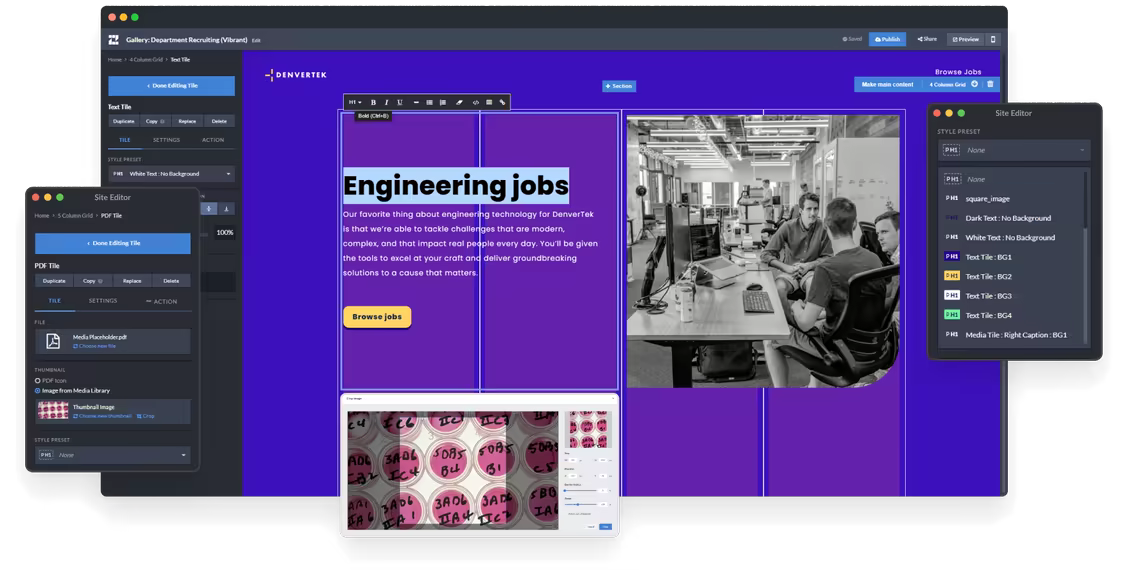Image resolution: width=1128 pixels, height=582 pixels.
Task: Click Done Editing Tile in main sidebar
Action: [x=171, y=86]
